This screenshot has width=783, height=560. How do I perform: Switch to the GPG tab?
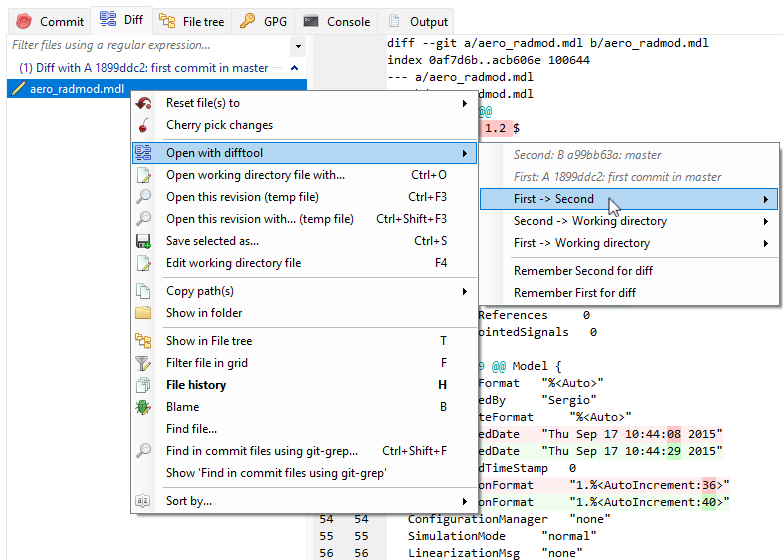click(263, 21)
